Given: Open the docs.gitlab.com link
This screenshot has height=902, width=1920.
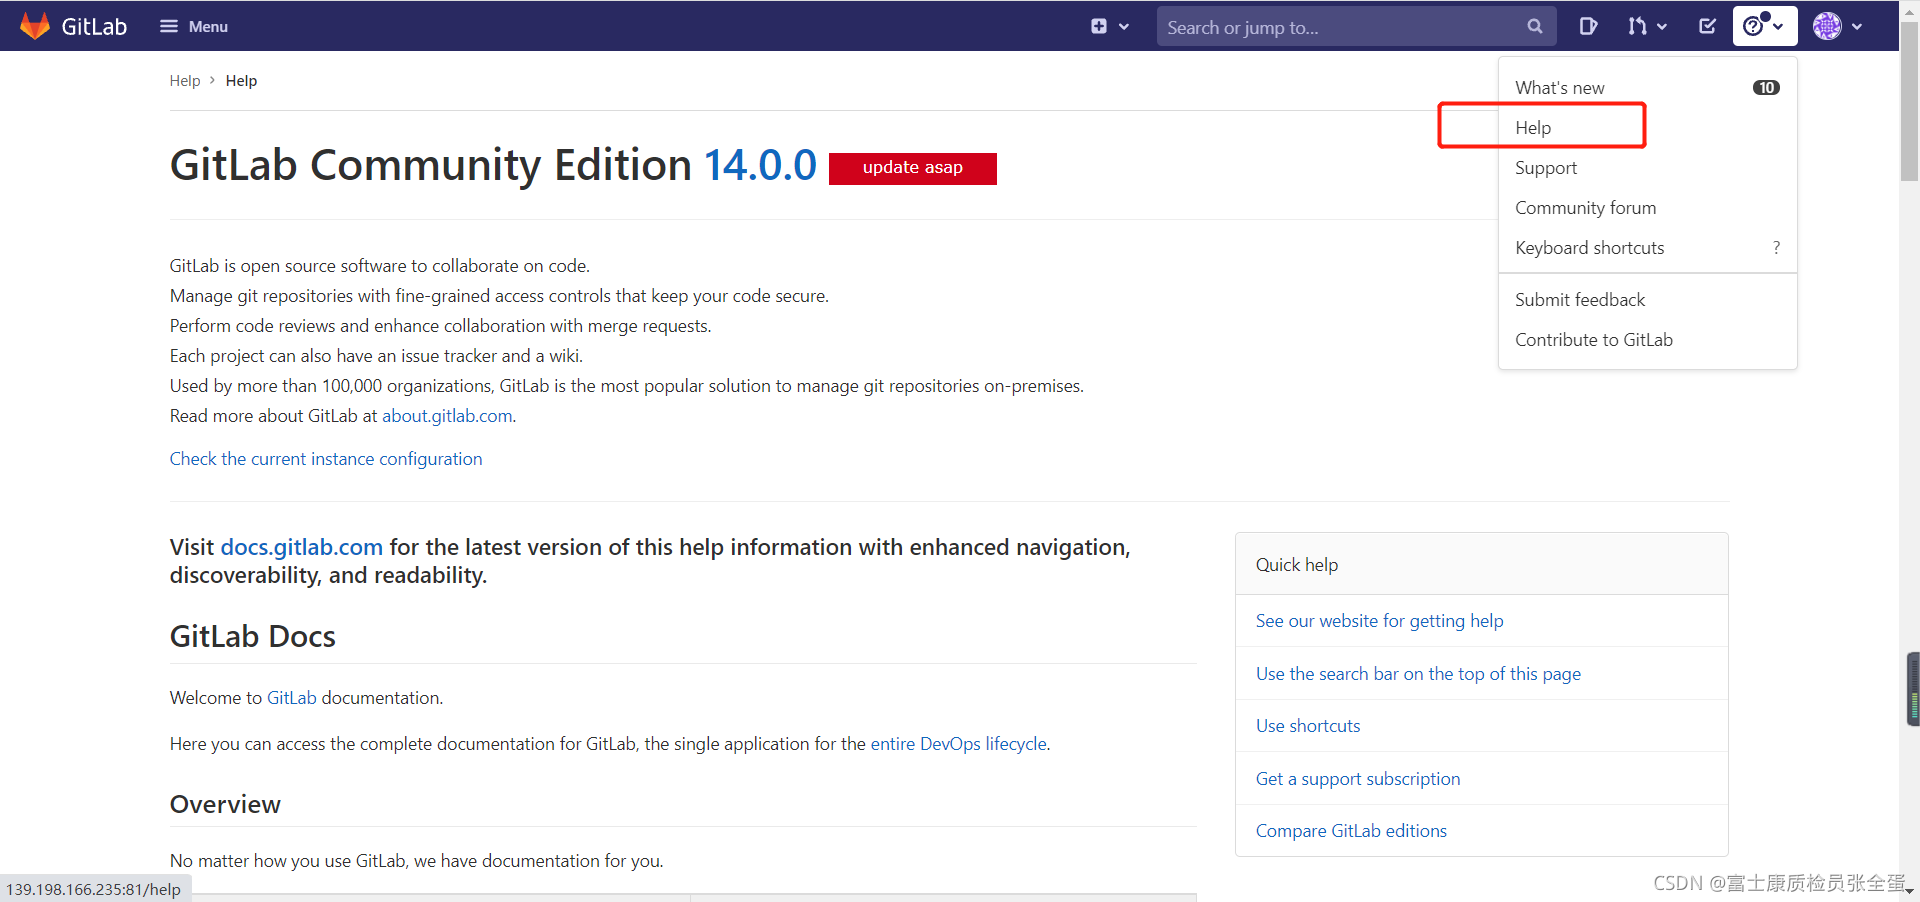Looking at the screenshot, I should point(302,547).
